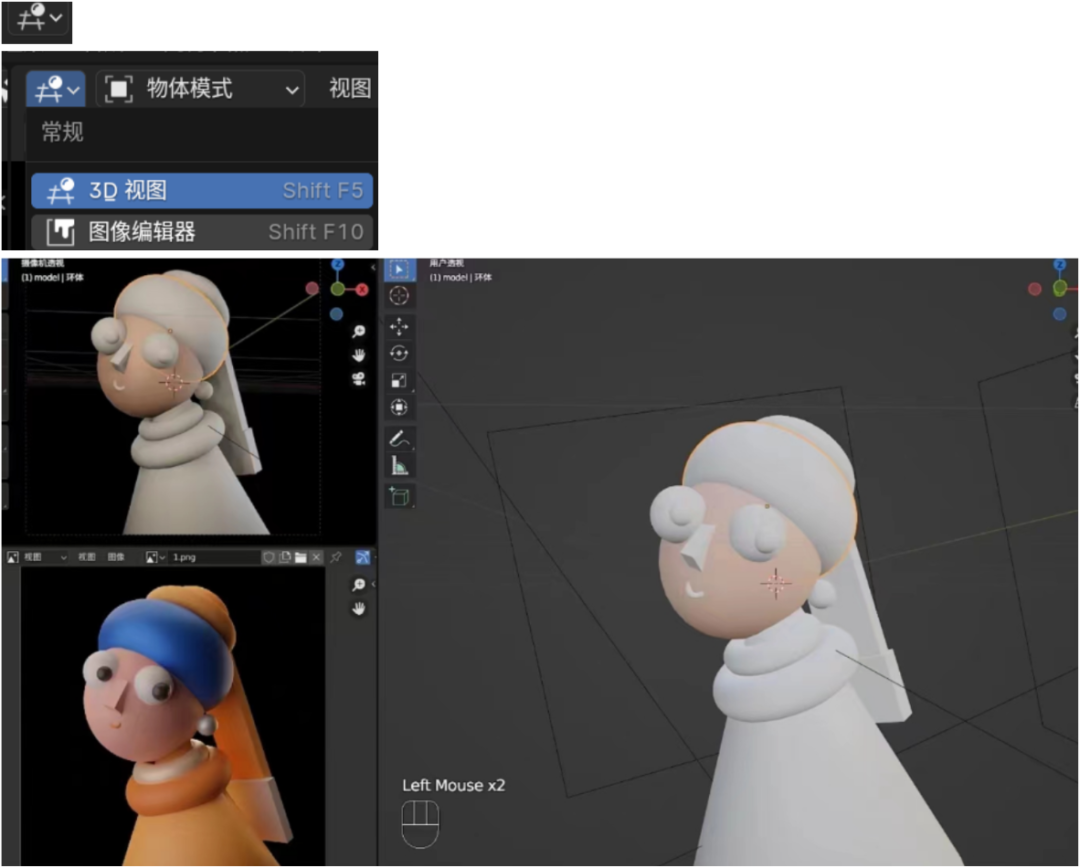This screenshot has height=868, width=1080.
Task: Click Z axis on user perspective gizmo
Action: pos(1060,265)
